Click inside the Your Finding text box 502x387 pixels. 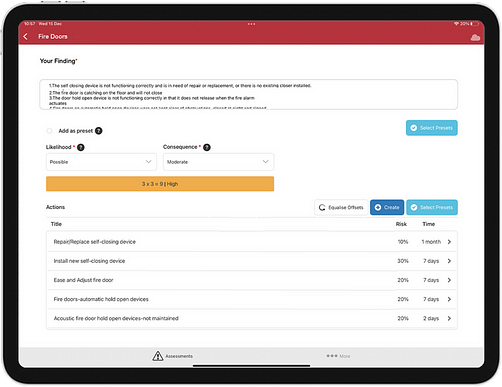pos(248,94)
